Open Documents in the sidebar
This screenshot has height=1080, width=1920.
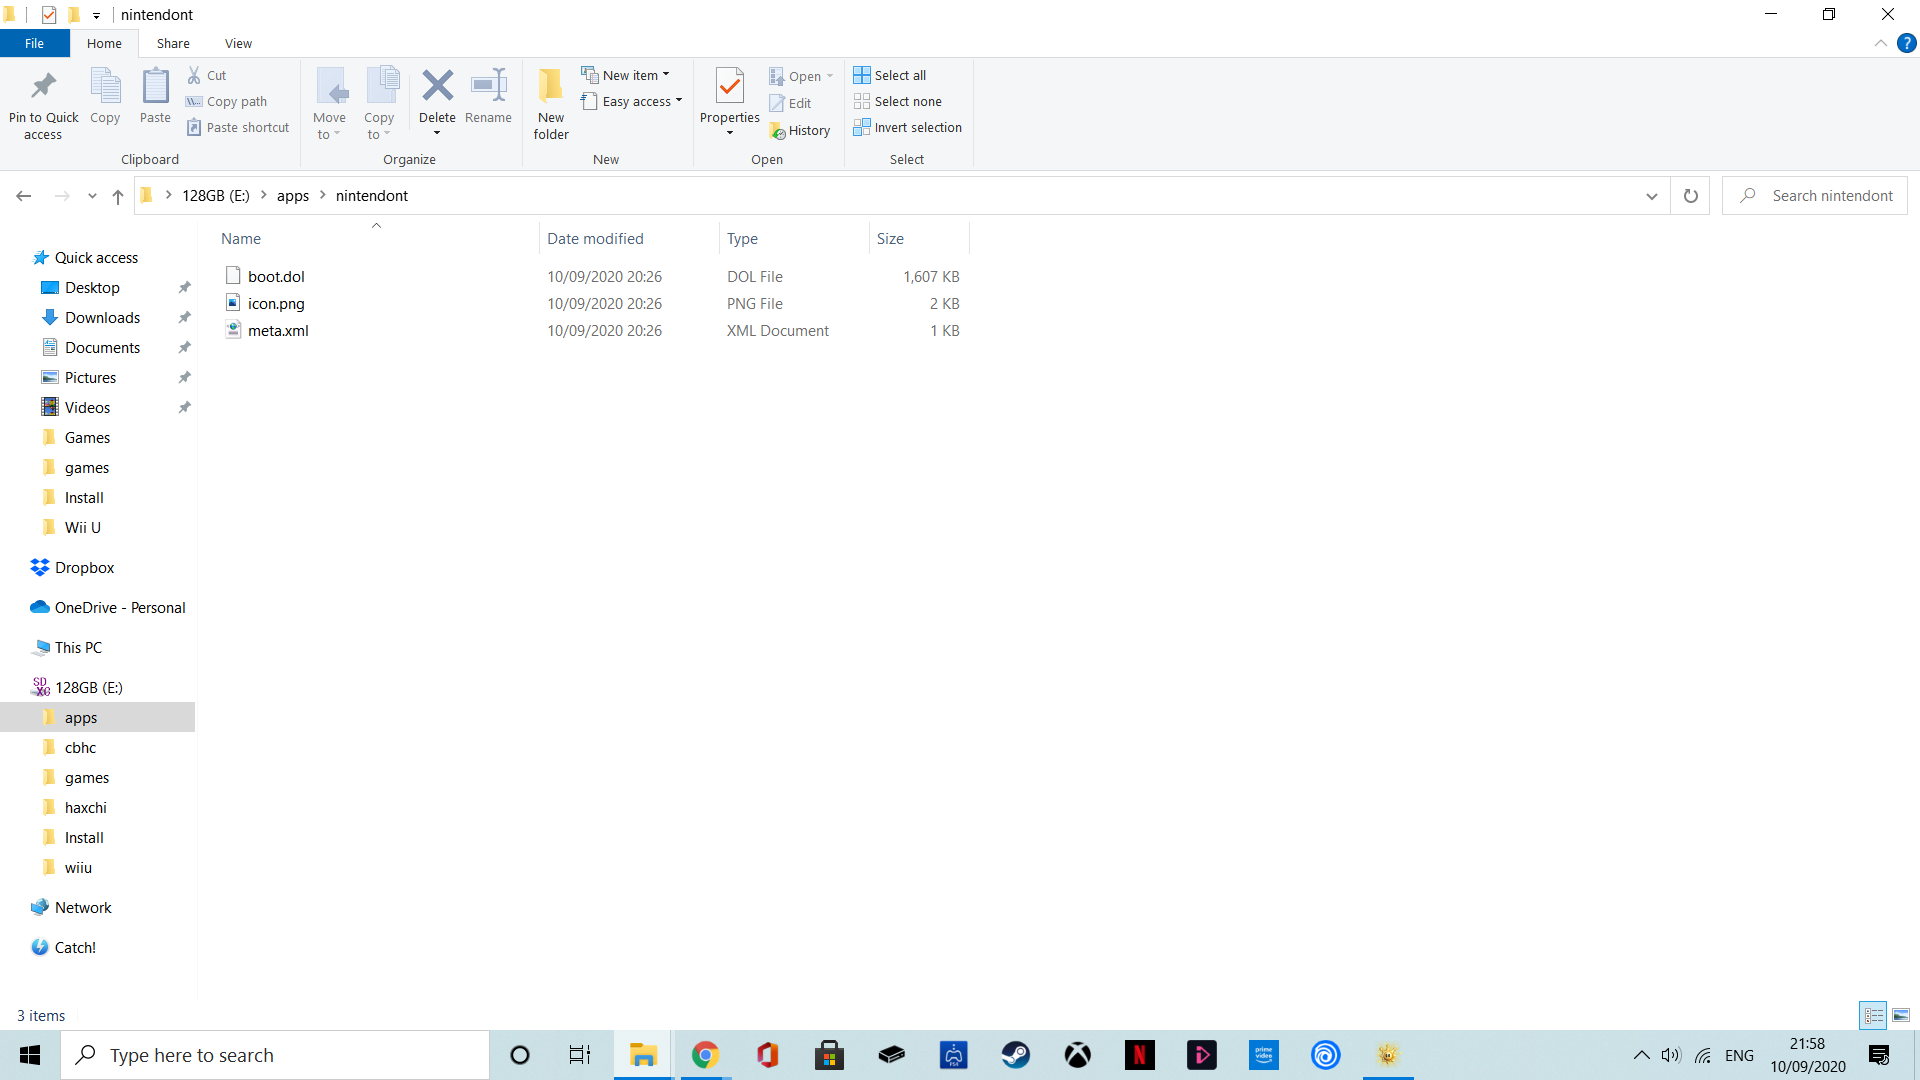[102, 347]
